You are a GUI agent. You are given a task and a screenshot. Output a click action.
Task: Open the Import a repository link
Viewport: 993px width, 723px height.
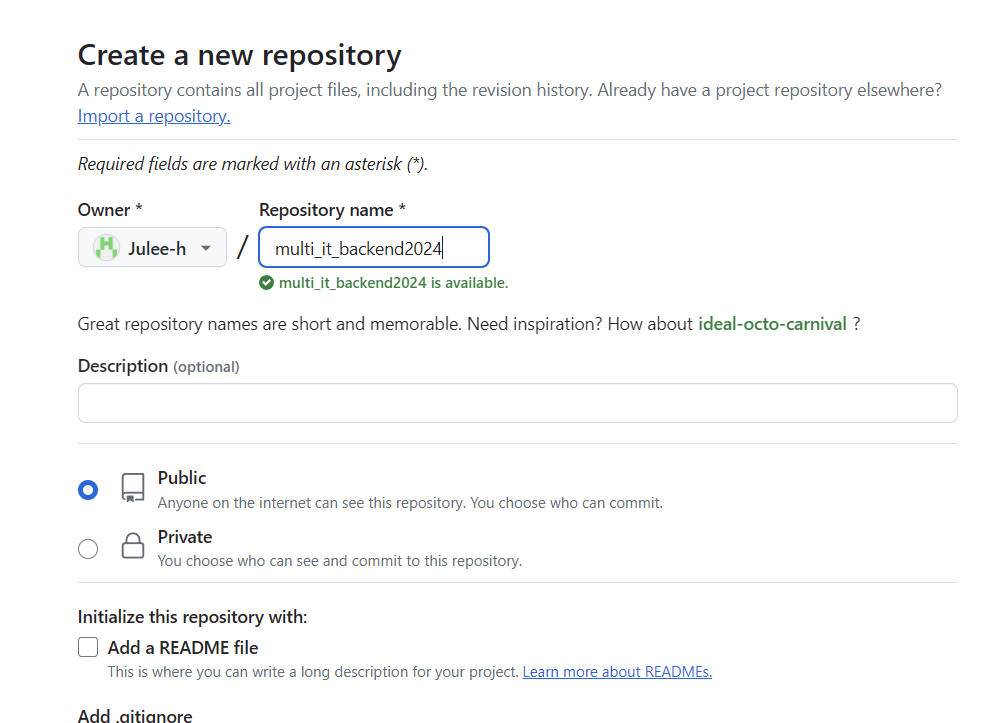(154, 116)
